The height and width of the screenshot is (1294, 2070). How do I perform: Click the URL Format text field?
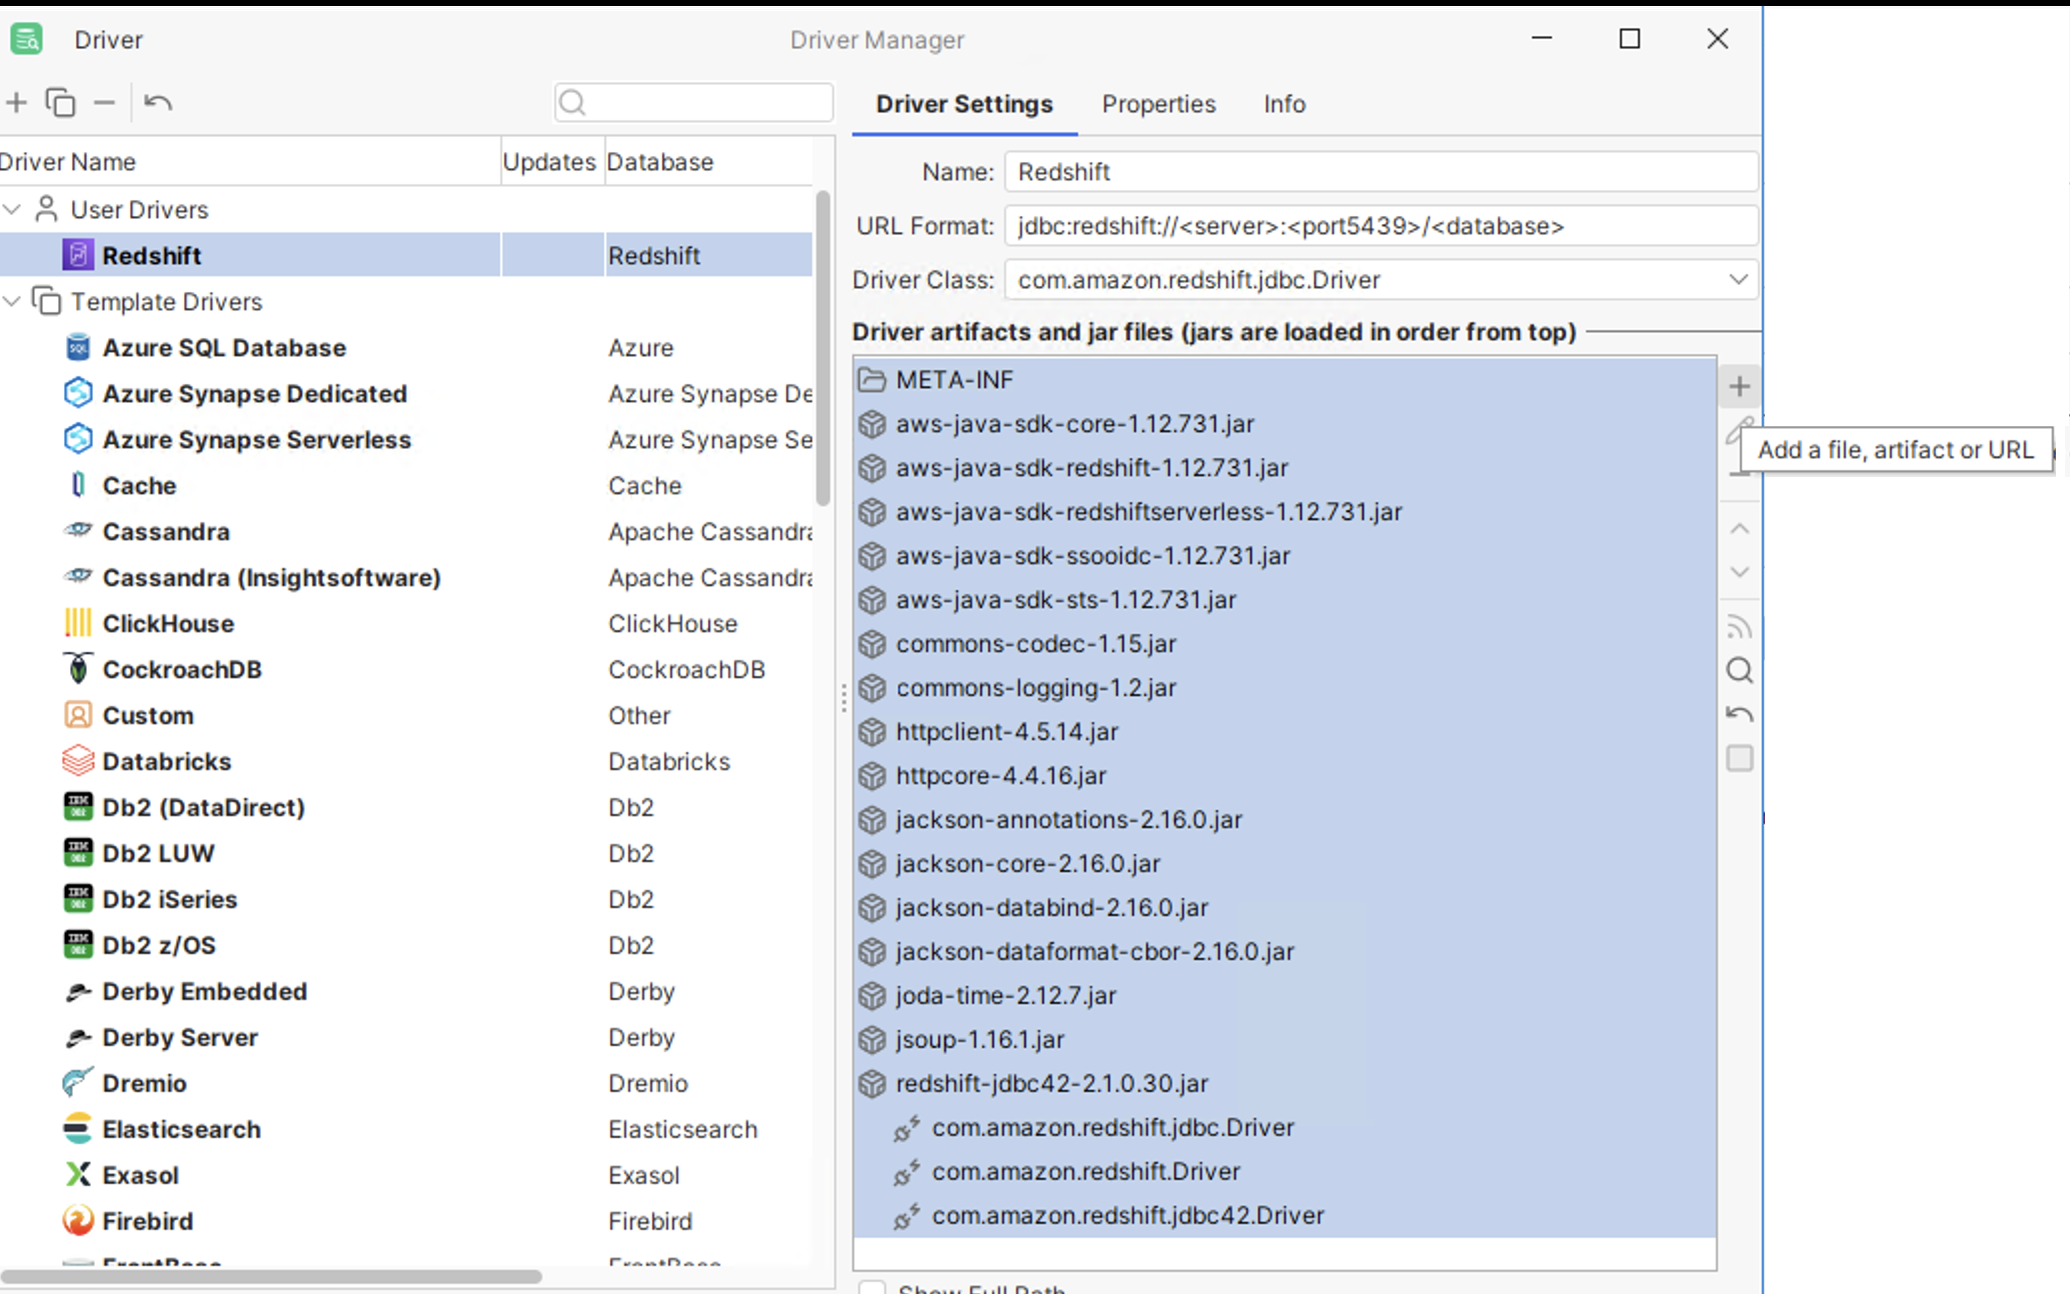(x=1380, y=226)
